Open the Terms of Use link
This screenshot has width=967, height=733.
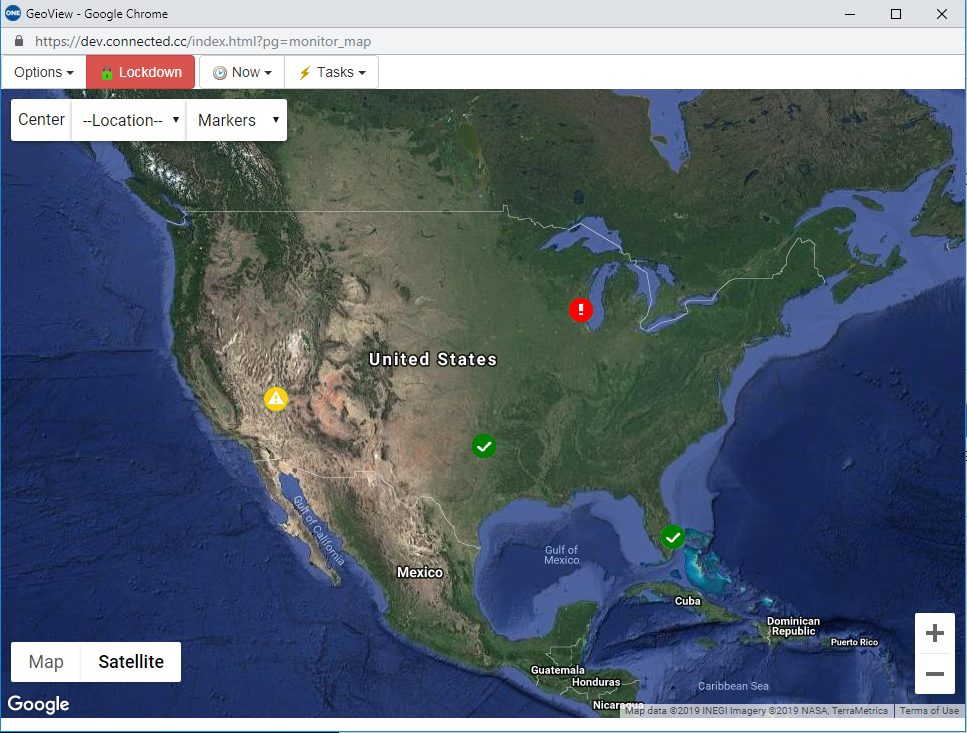928,710
